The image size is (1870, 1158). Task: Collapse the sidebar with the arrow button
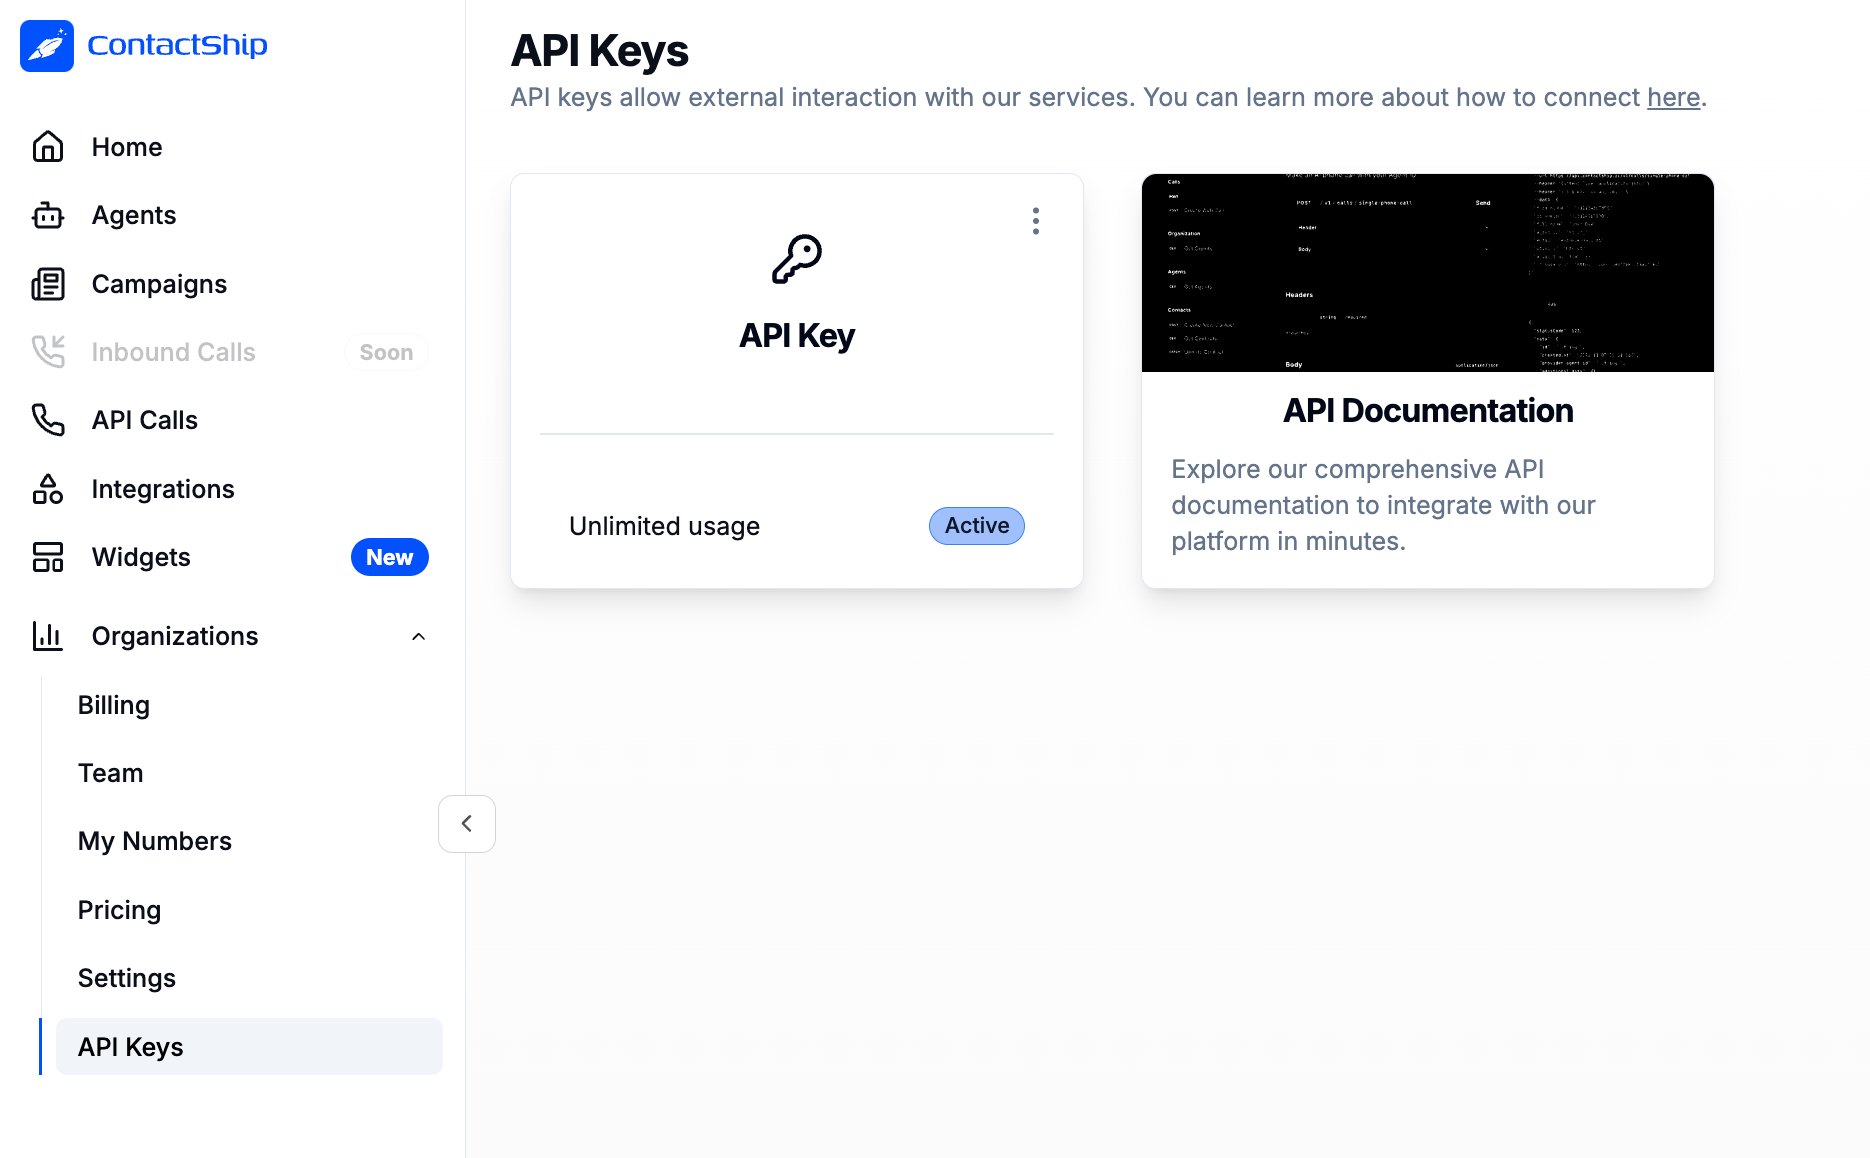point(466,823)
